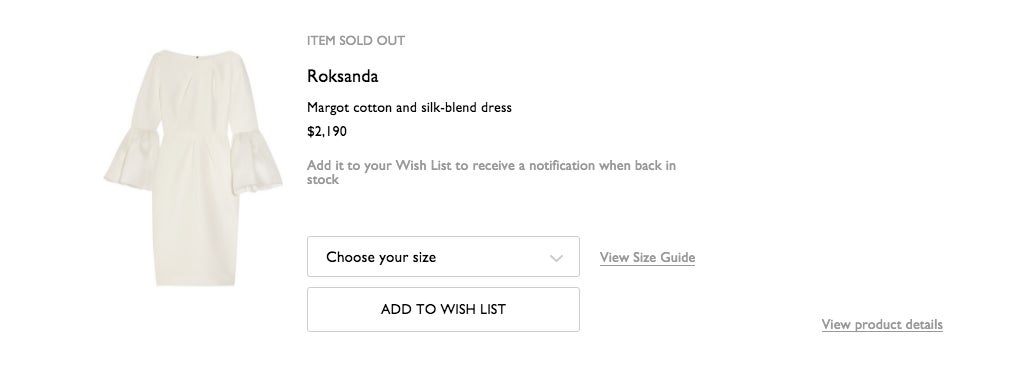Click the word "Guide" in size guide link
The width and height of the screenshot is (1009, 370).
(x=677, y=257)
